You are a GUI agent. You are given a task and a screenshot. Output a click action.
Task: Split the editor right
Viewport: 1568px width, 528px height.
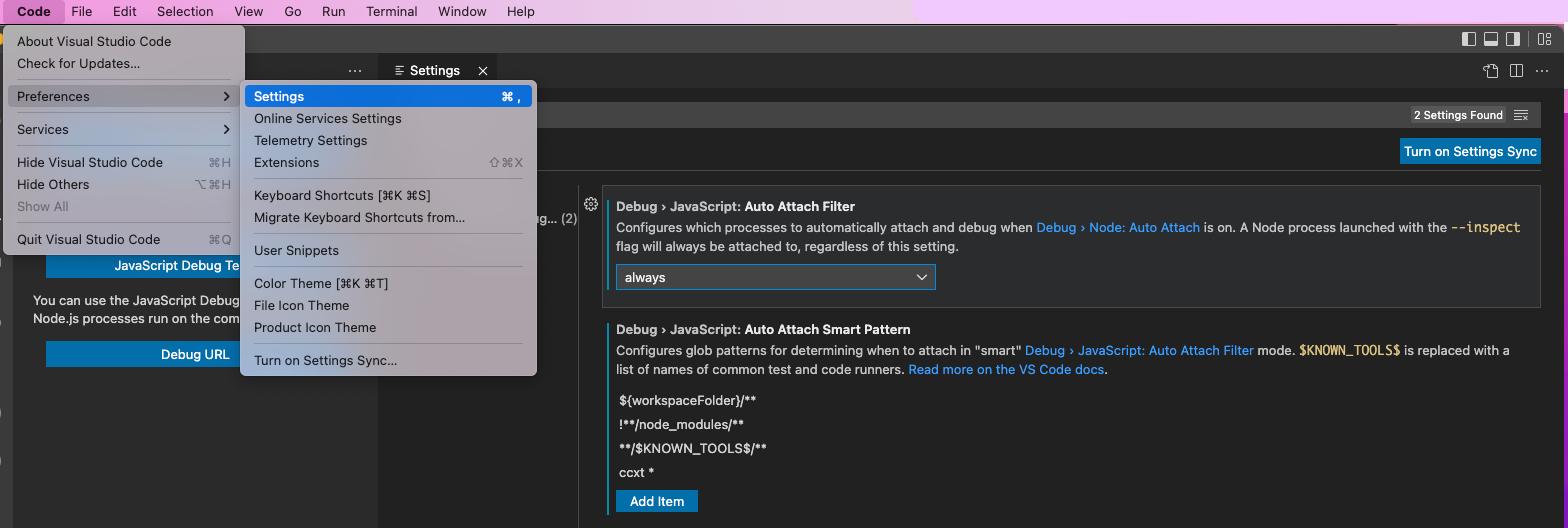coord(1516,70)
